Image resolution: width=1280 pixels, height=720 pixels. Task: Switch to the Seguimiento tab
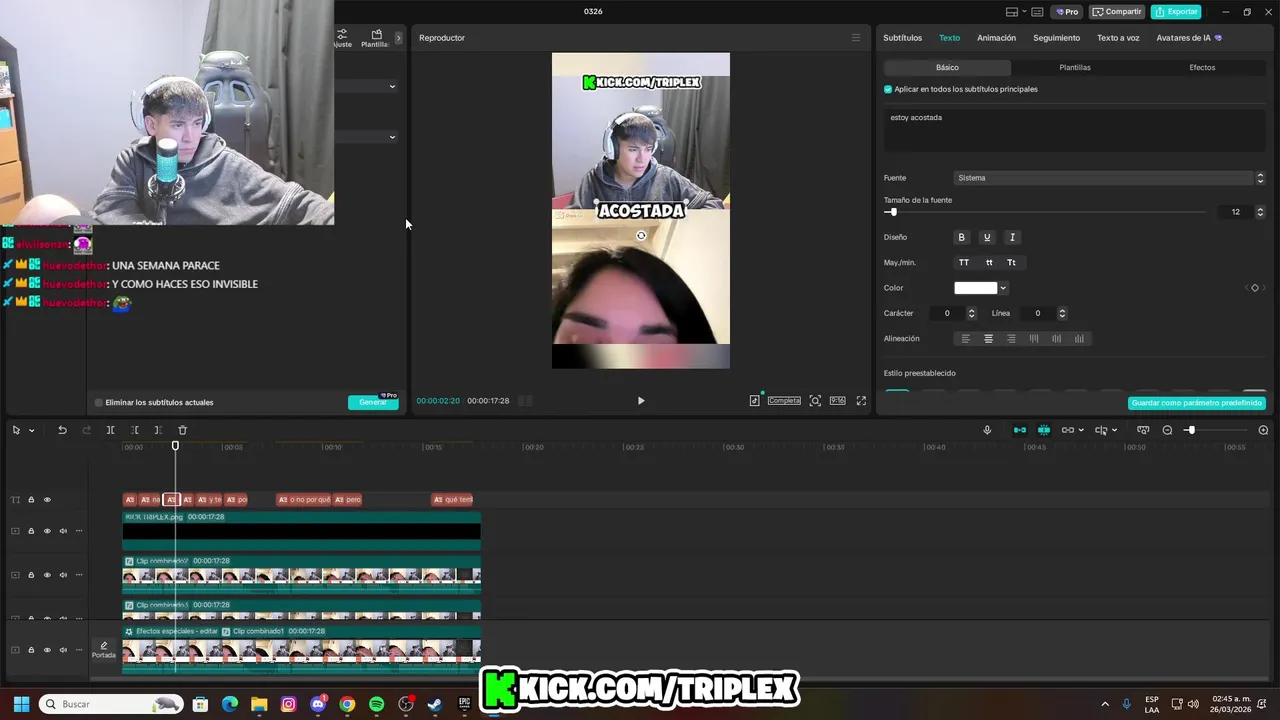(1056, 38)
